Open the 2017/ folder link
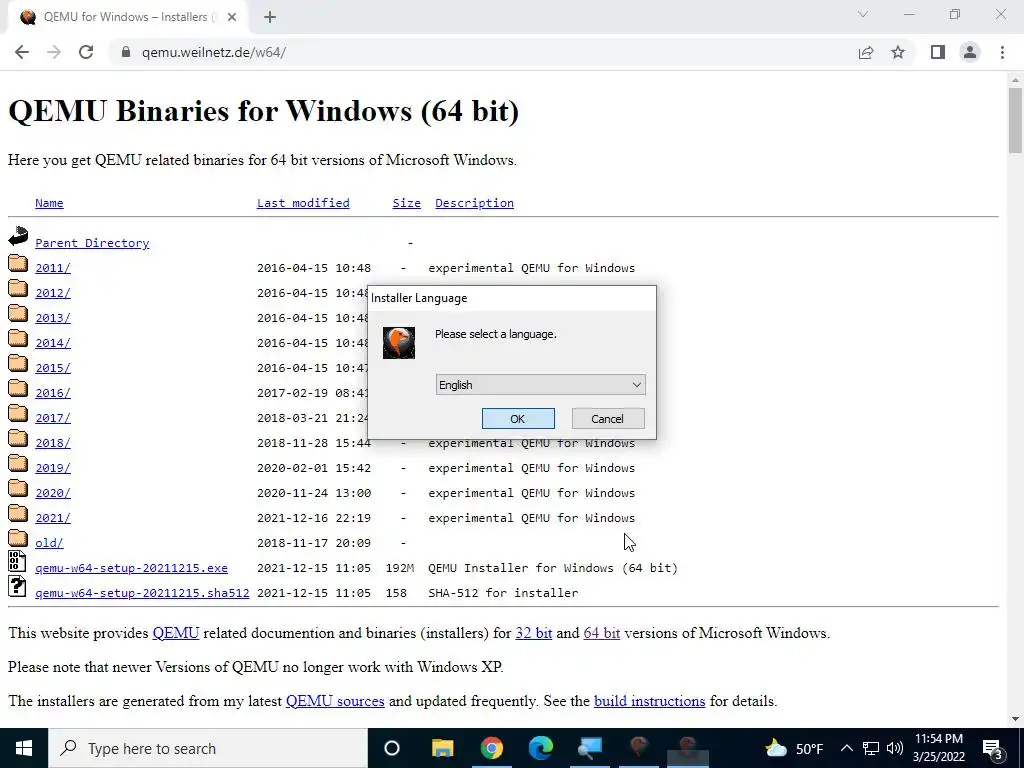 [x=53, y=418]
